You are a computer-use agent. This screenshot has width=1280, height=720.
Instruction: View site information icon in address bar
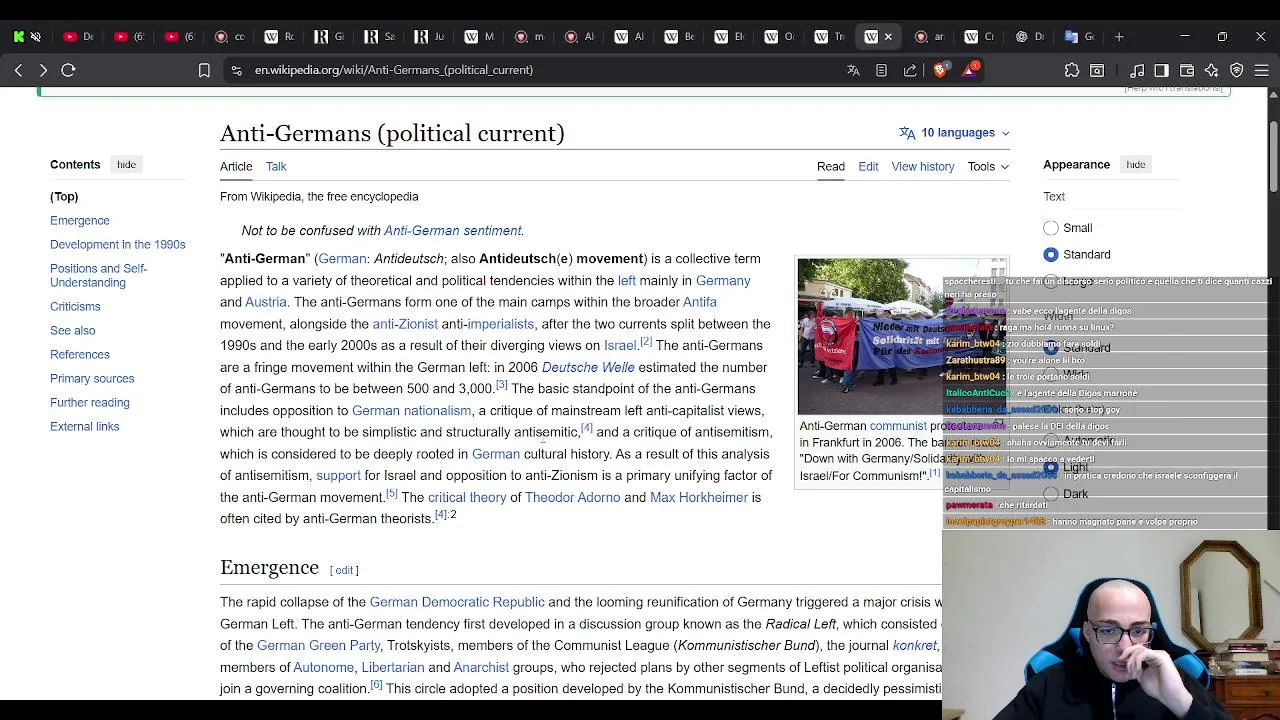click(x=236, y=70)
